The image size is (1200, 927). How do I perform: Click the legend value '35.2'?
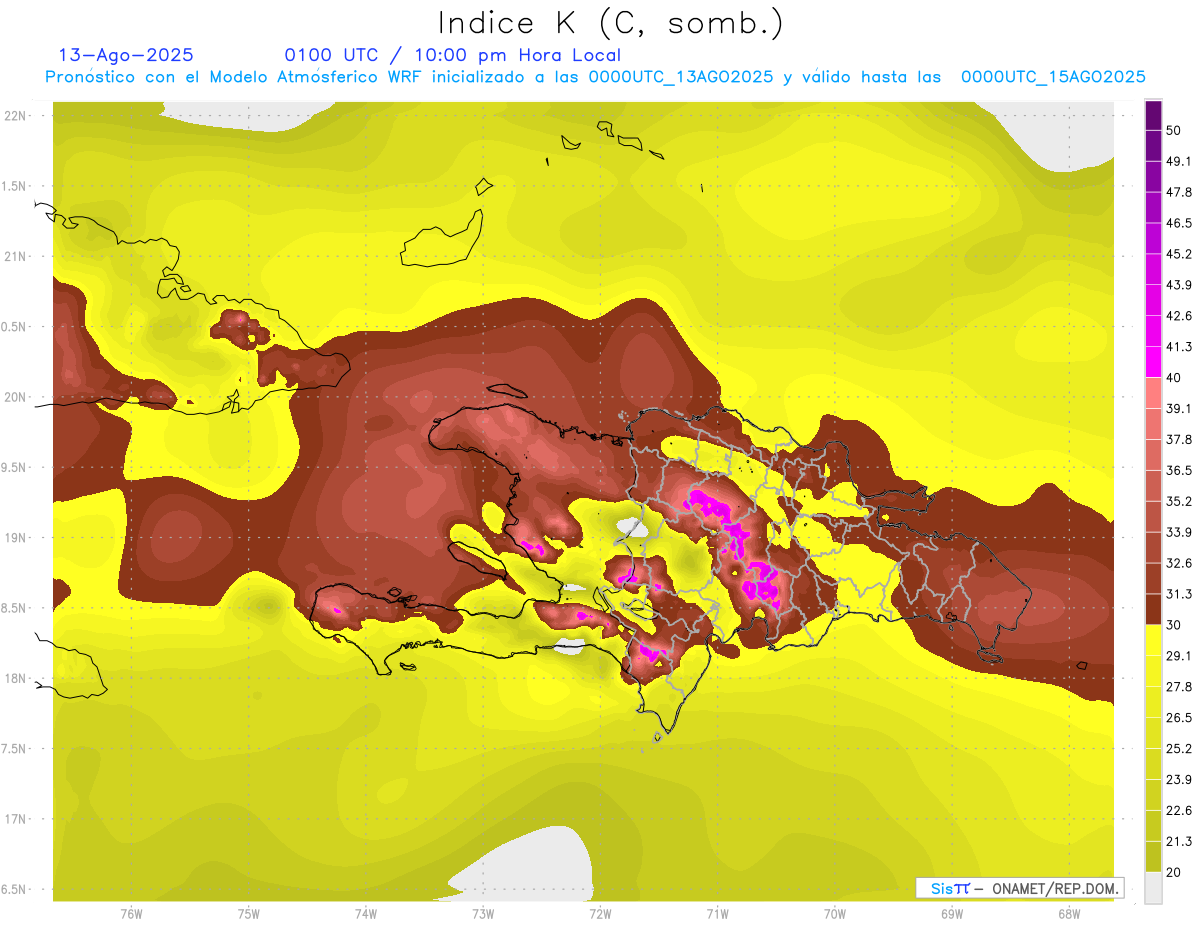[x=1179, y=501]
